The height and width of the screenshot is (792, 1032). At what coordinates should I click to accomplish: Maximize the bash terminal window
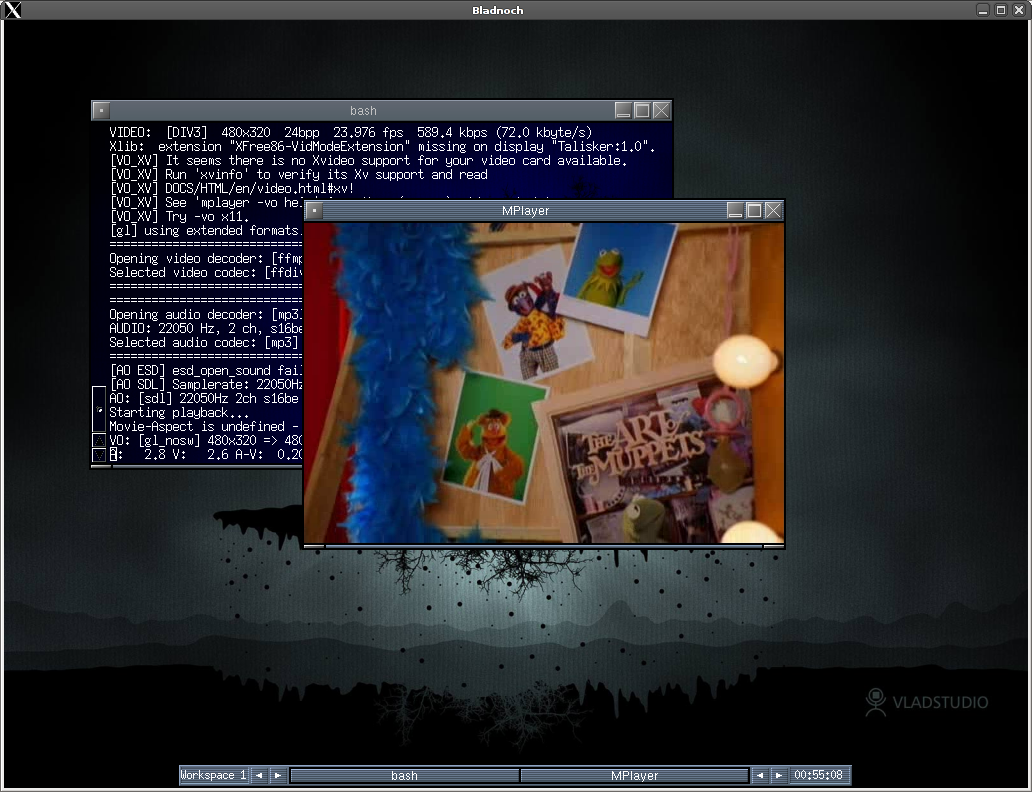pos(642,110)
